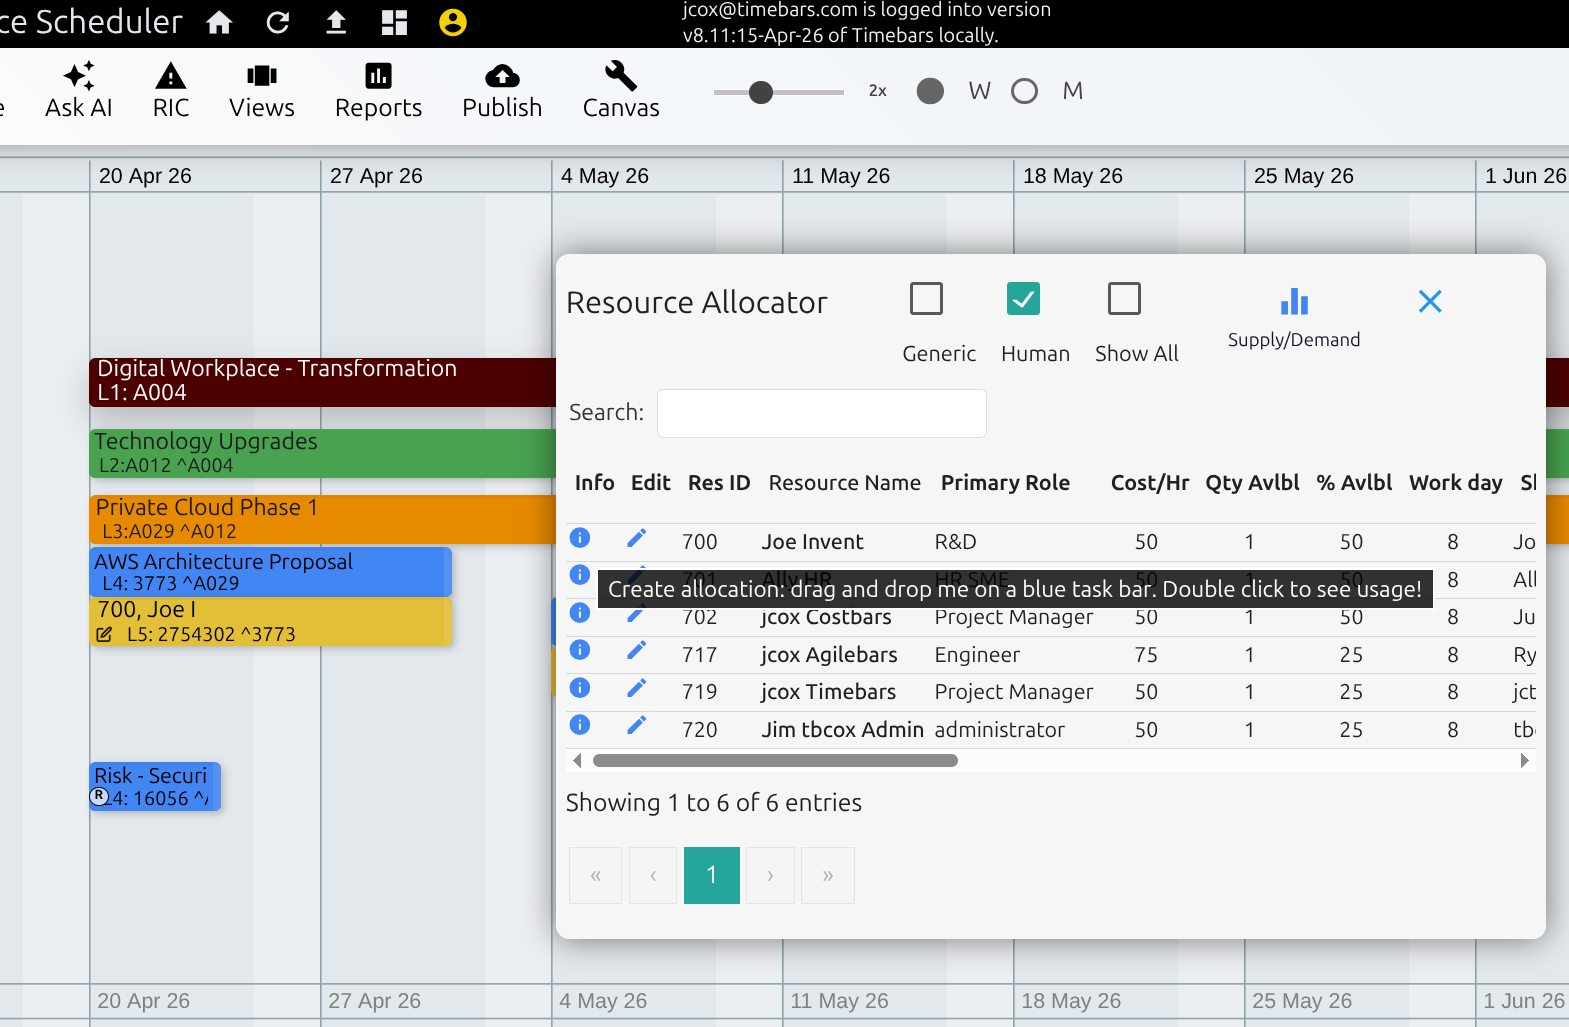Click the horizontal table scrollbar

coord(775,761)
